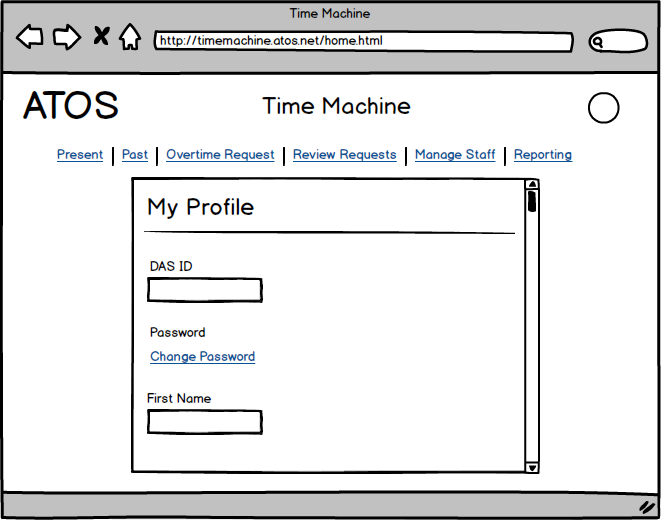Go to Overtime Request page

(x=220, y=155)
